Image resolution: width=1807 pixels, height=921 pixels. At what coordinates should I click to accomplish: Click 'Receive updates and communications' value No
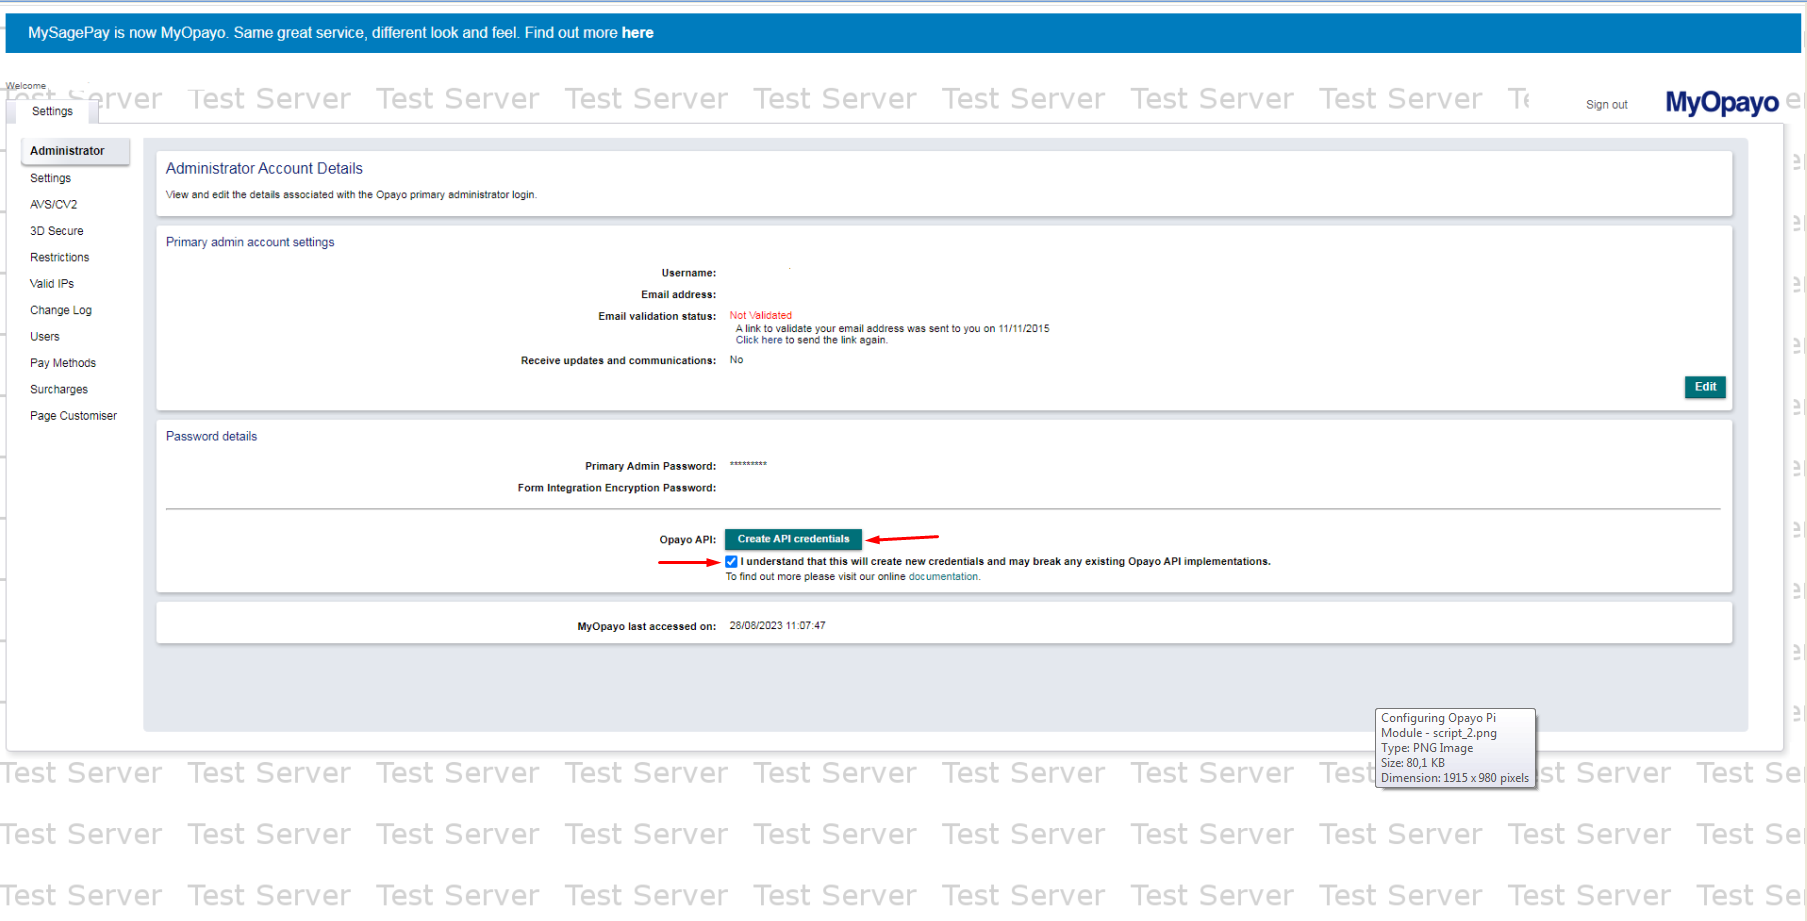736,360
